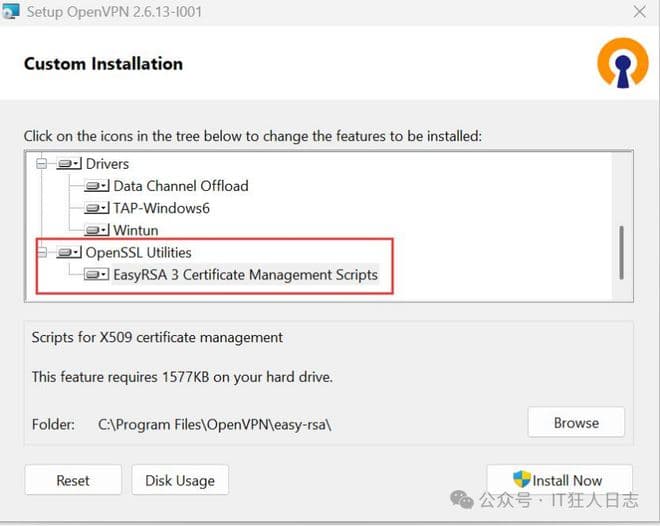Select OpenSSL Utilities feature label
Screen dimensions: 660x526
[x=138, y=252]
